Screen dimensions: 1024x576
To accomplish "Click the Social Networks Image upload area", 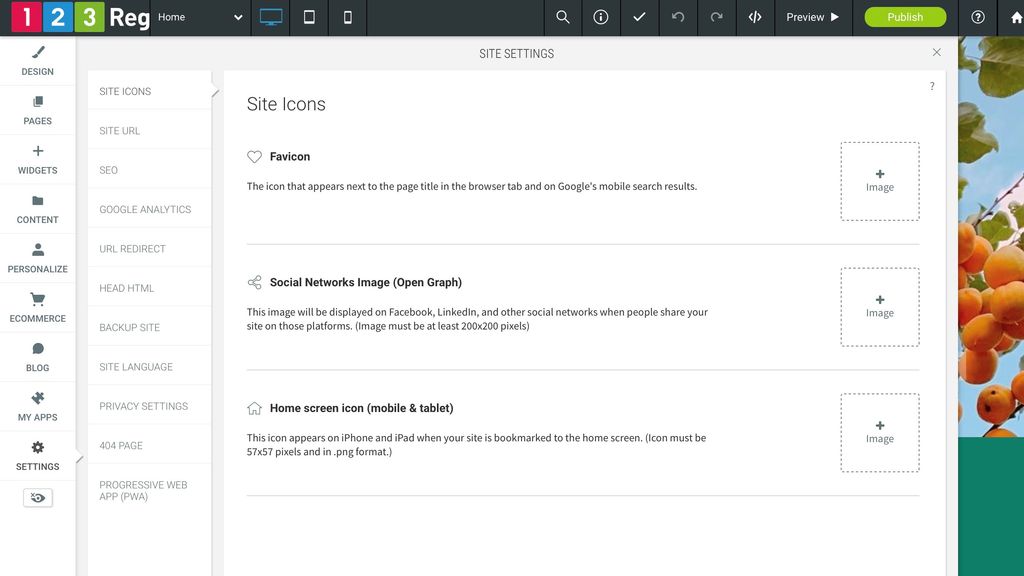I will [879, 307].
